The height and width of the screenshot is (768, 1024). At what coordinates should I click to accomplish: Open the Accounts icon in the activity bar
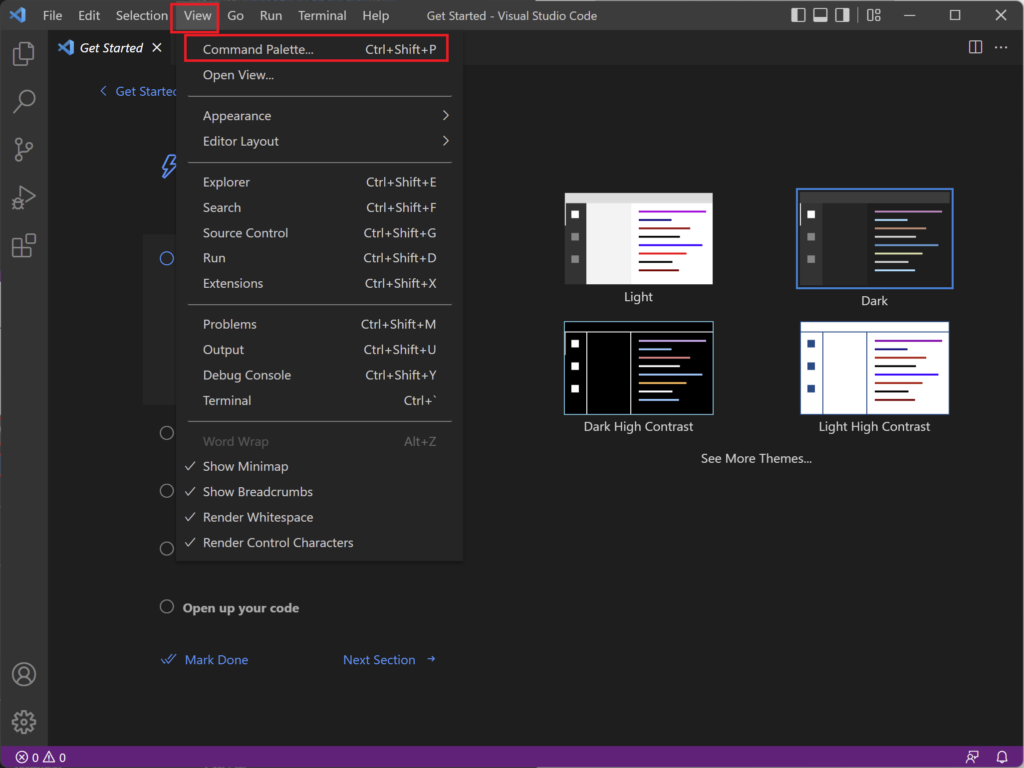pos(24,674)
